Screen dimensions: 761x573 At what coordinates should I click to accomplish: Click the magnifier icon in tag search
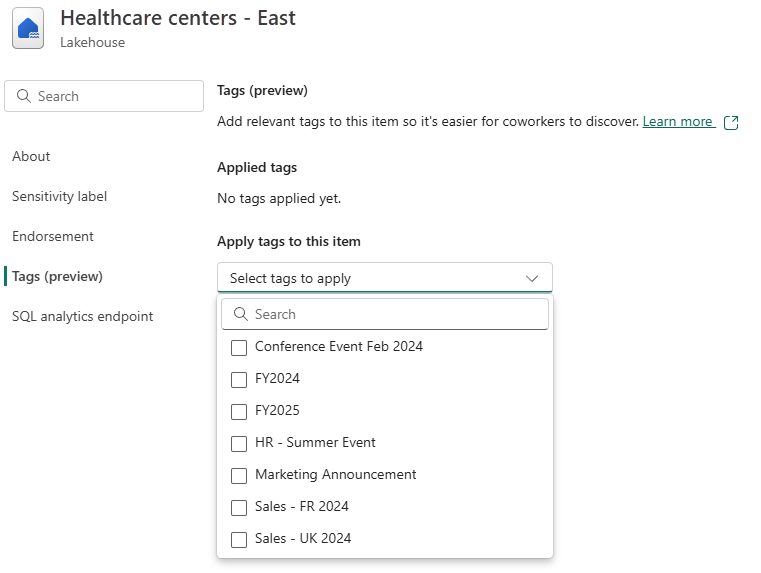pos(240,314)
